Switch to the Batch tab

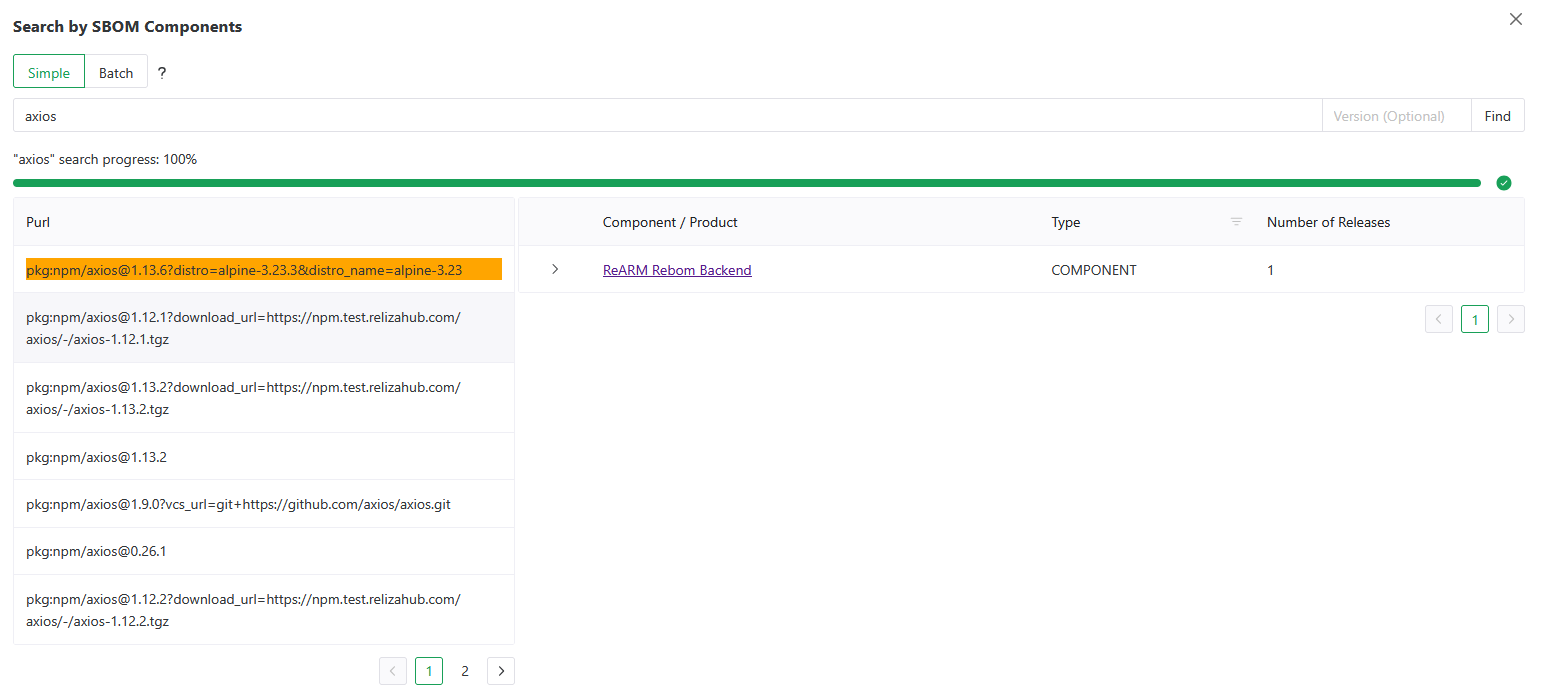[x=116, y=71]
